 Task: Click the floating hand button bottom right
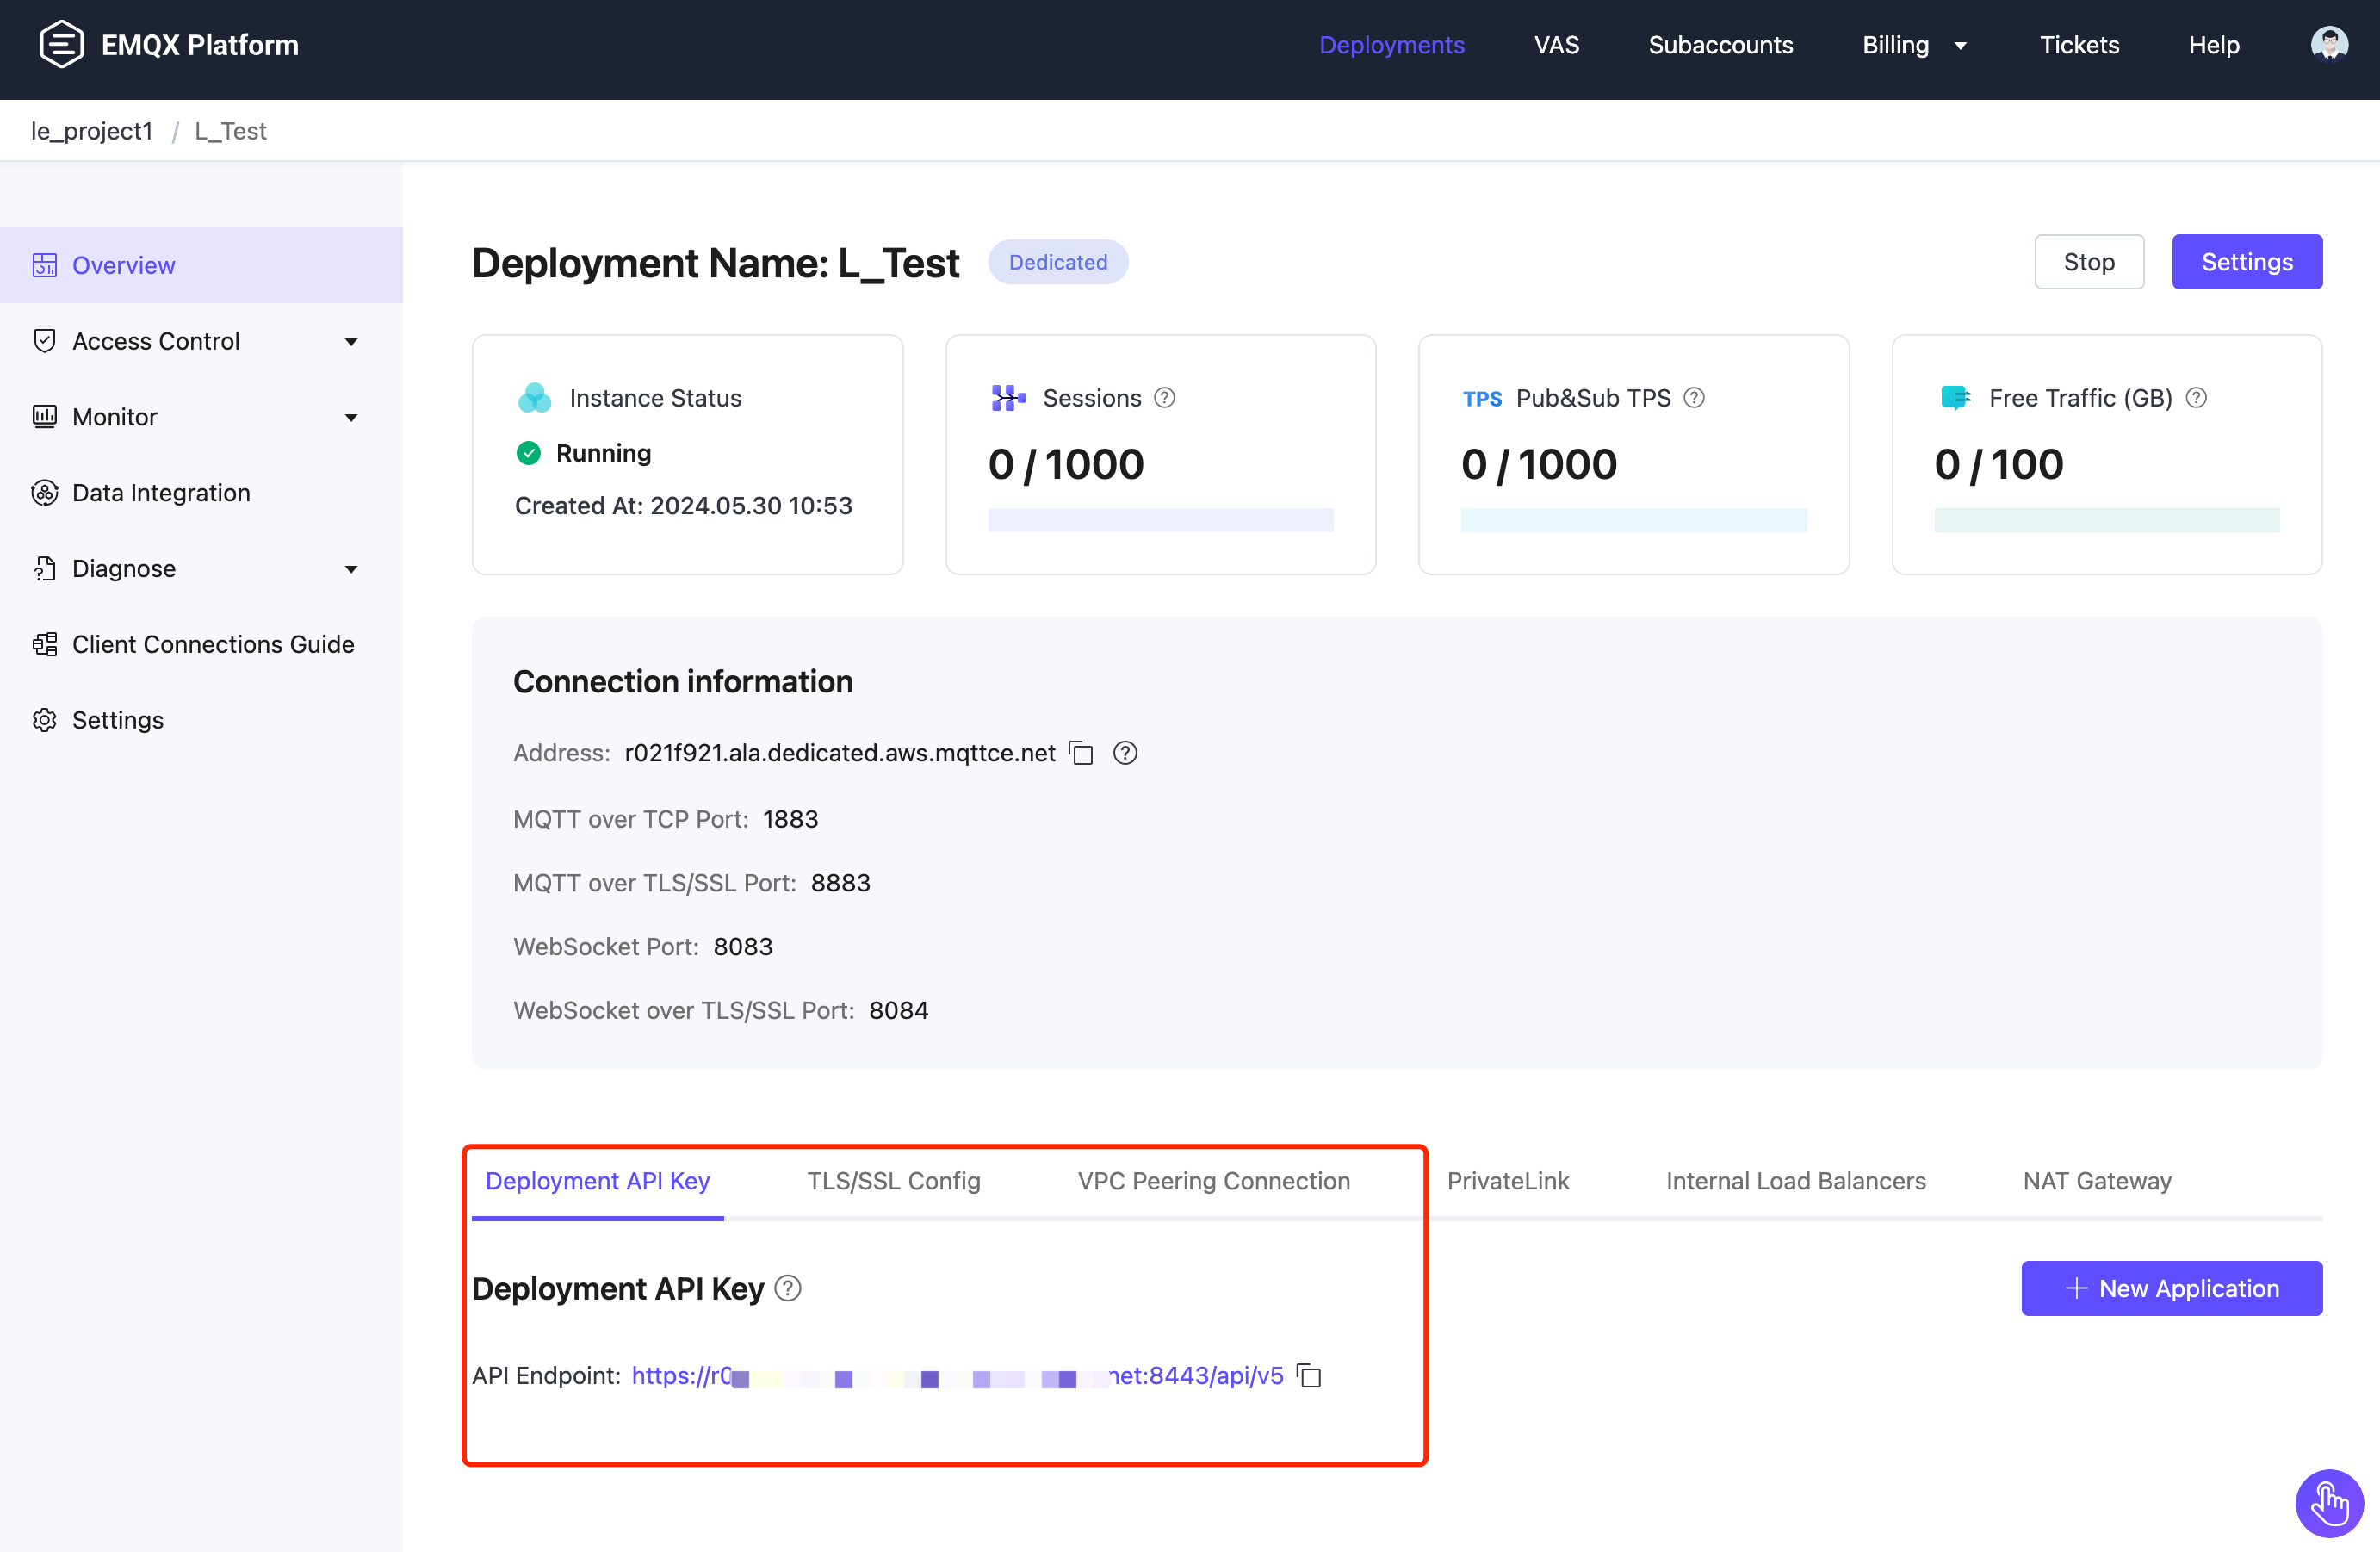click(2329, 1503)
